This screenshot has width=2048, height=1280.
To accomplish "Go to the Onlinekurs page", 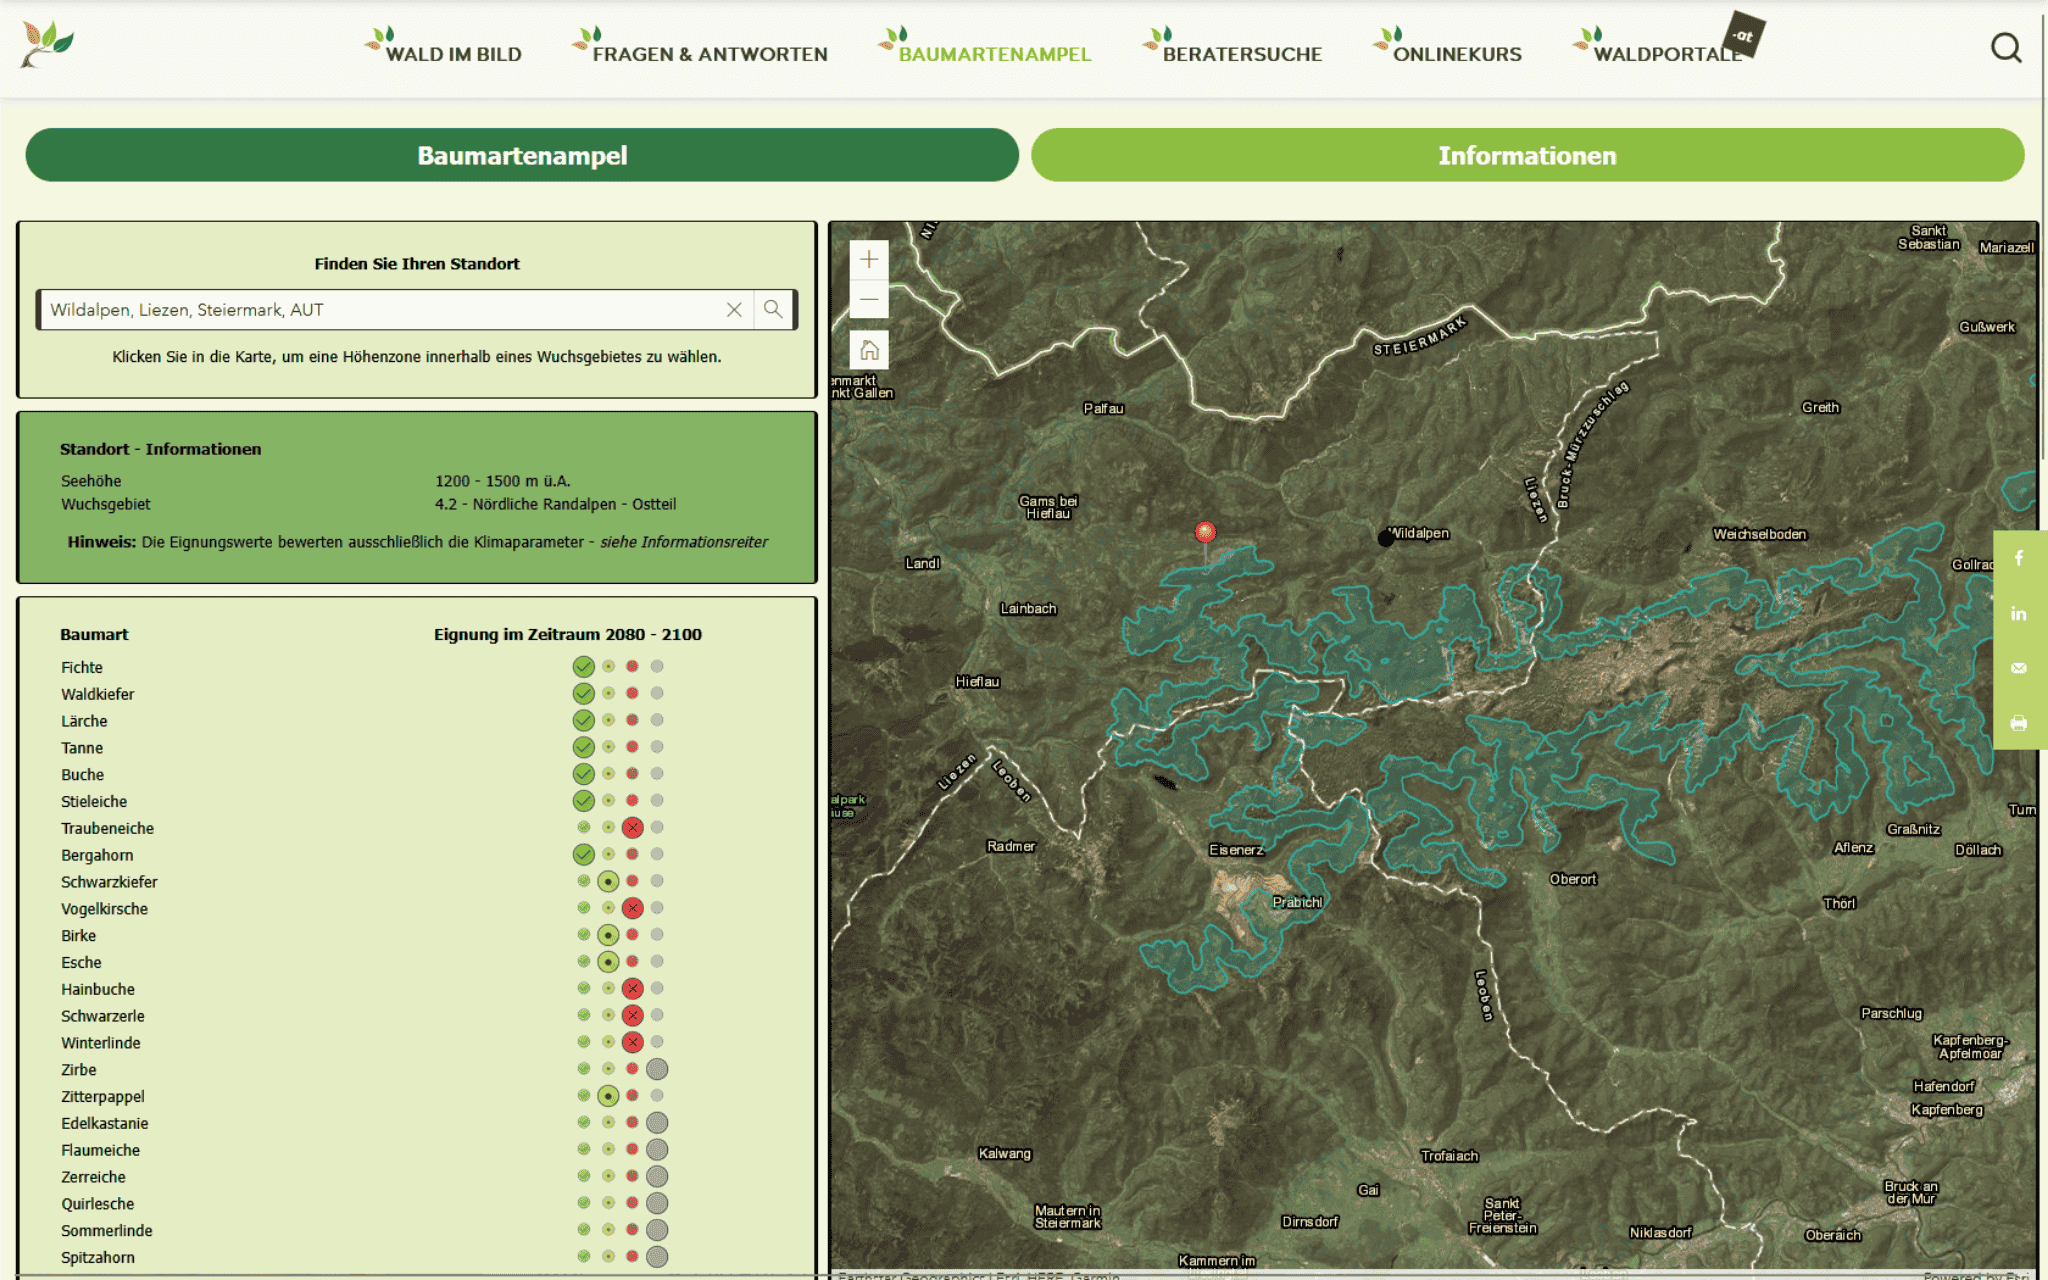I will [1456, 54].
